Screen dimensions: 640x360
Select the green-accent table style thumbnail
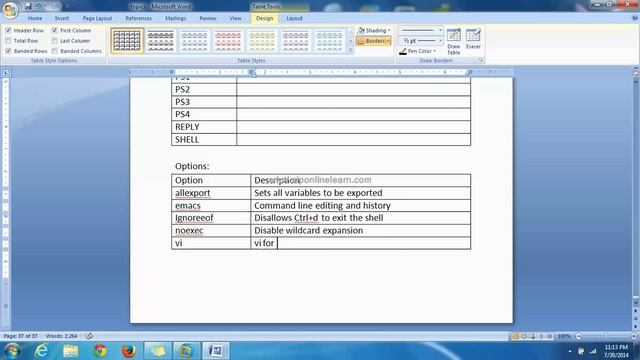[262, 41]
